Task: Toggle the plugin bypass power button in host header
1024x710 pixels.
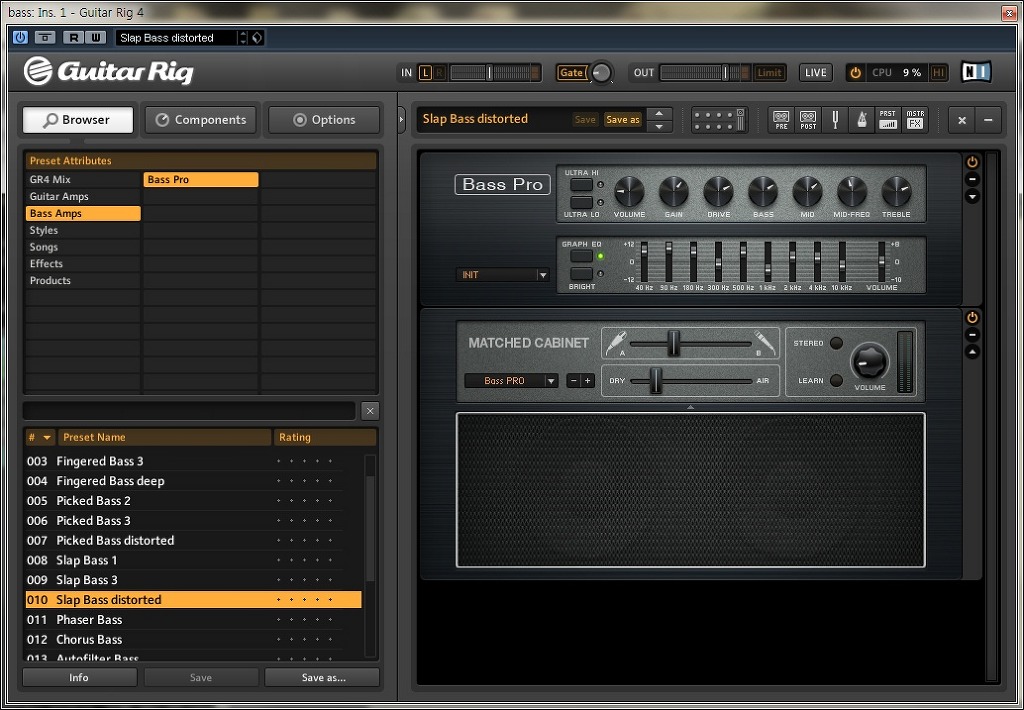Action: pos(20,37)
